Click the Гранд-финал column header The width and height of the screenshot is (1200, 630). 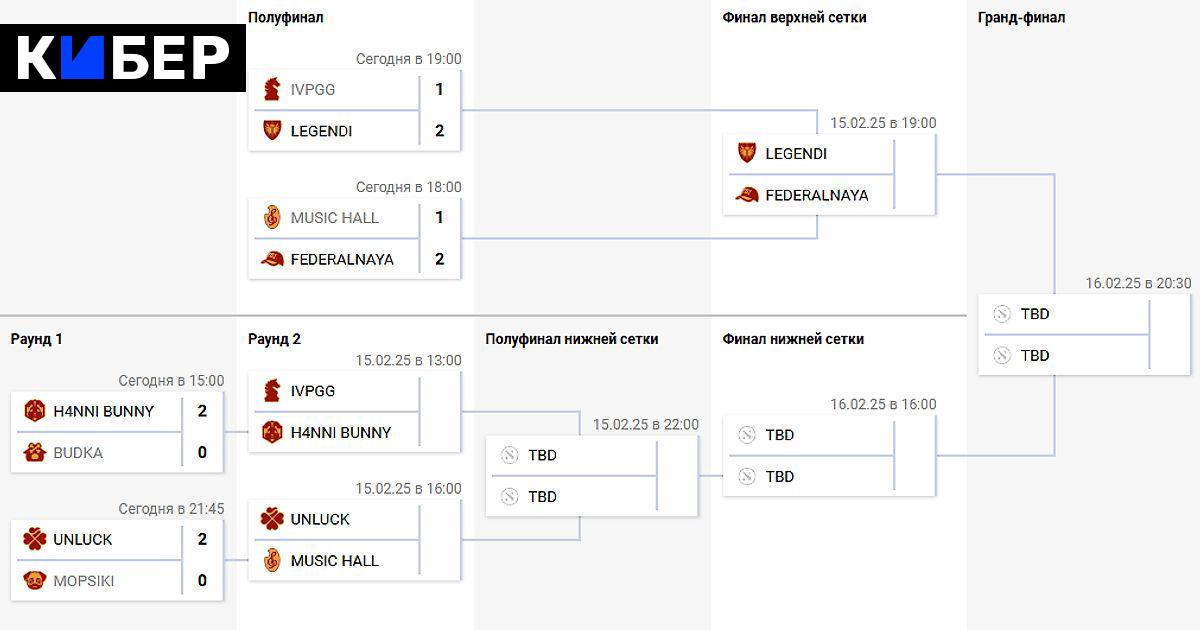pos(1021,18)
